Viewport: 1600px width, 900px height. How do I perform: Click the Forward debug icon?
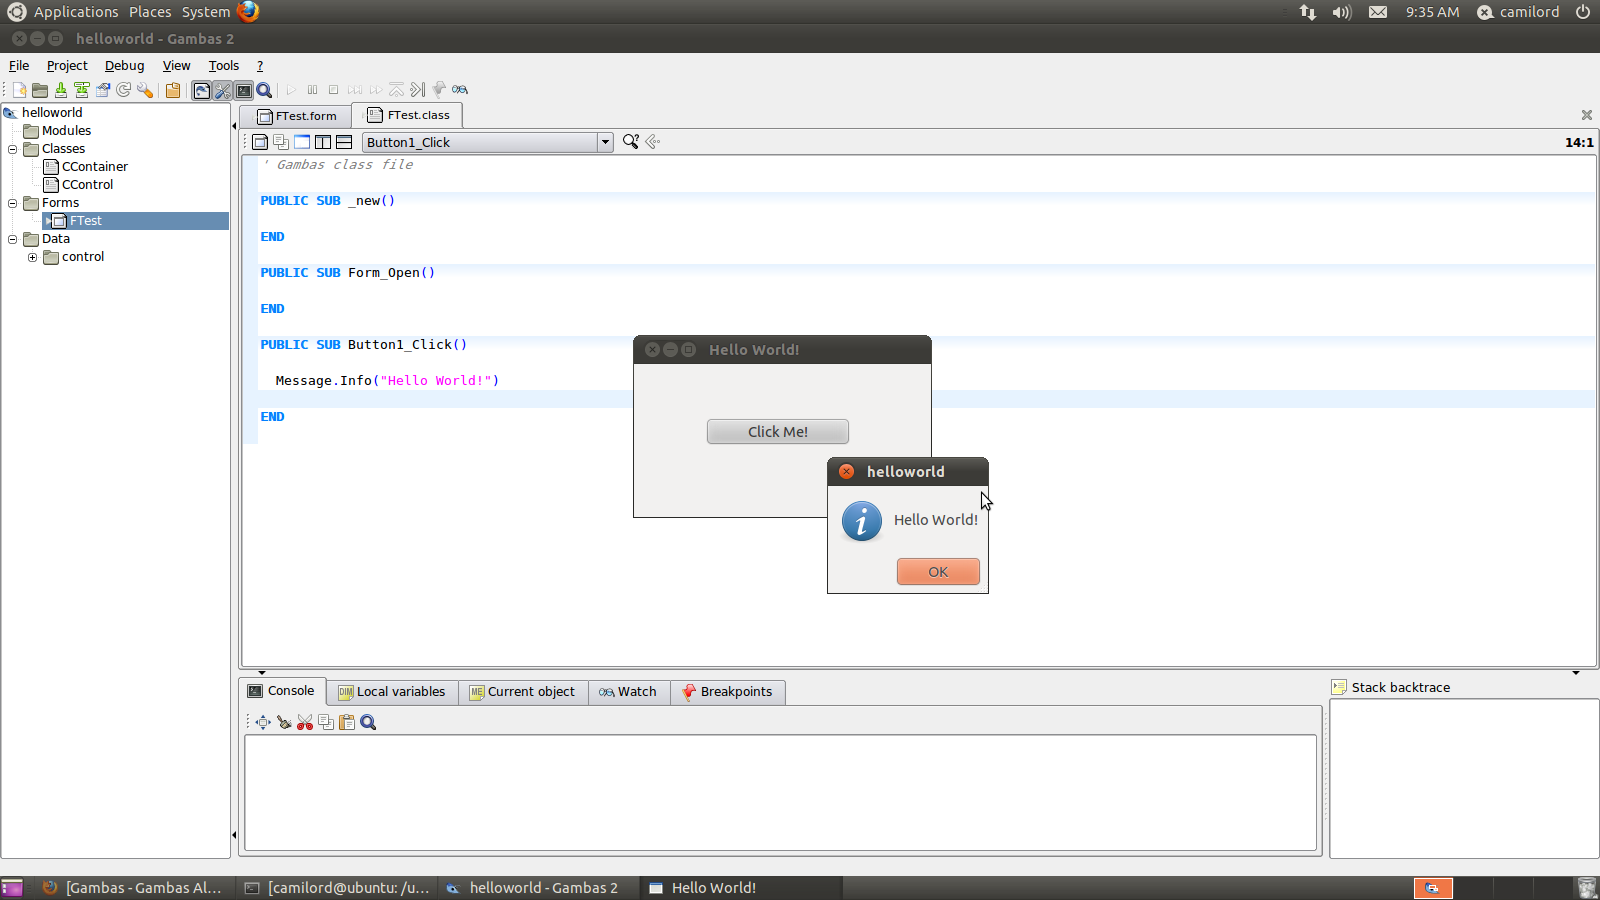[376, 90]
